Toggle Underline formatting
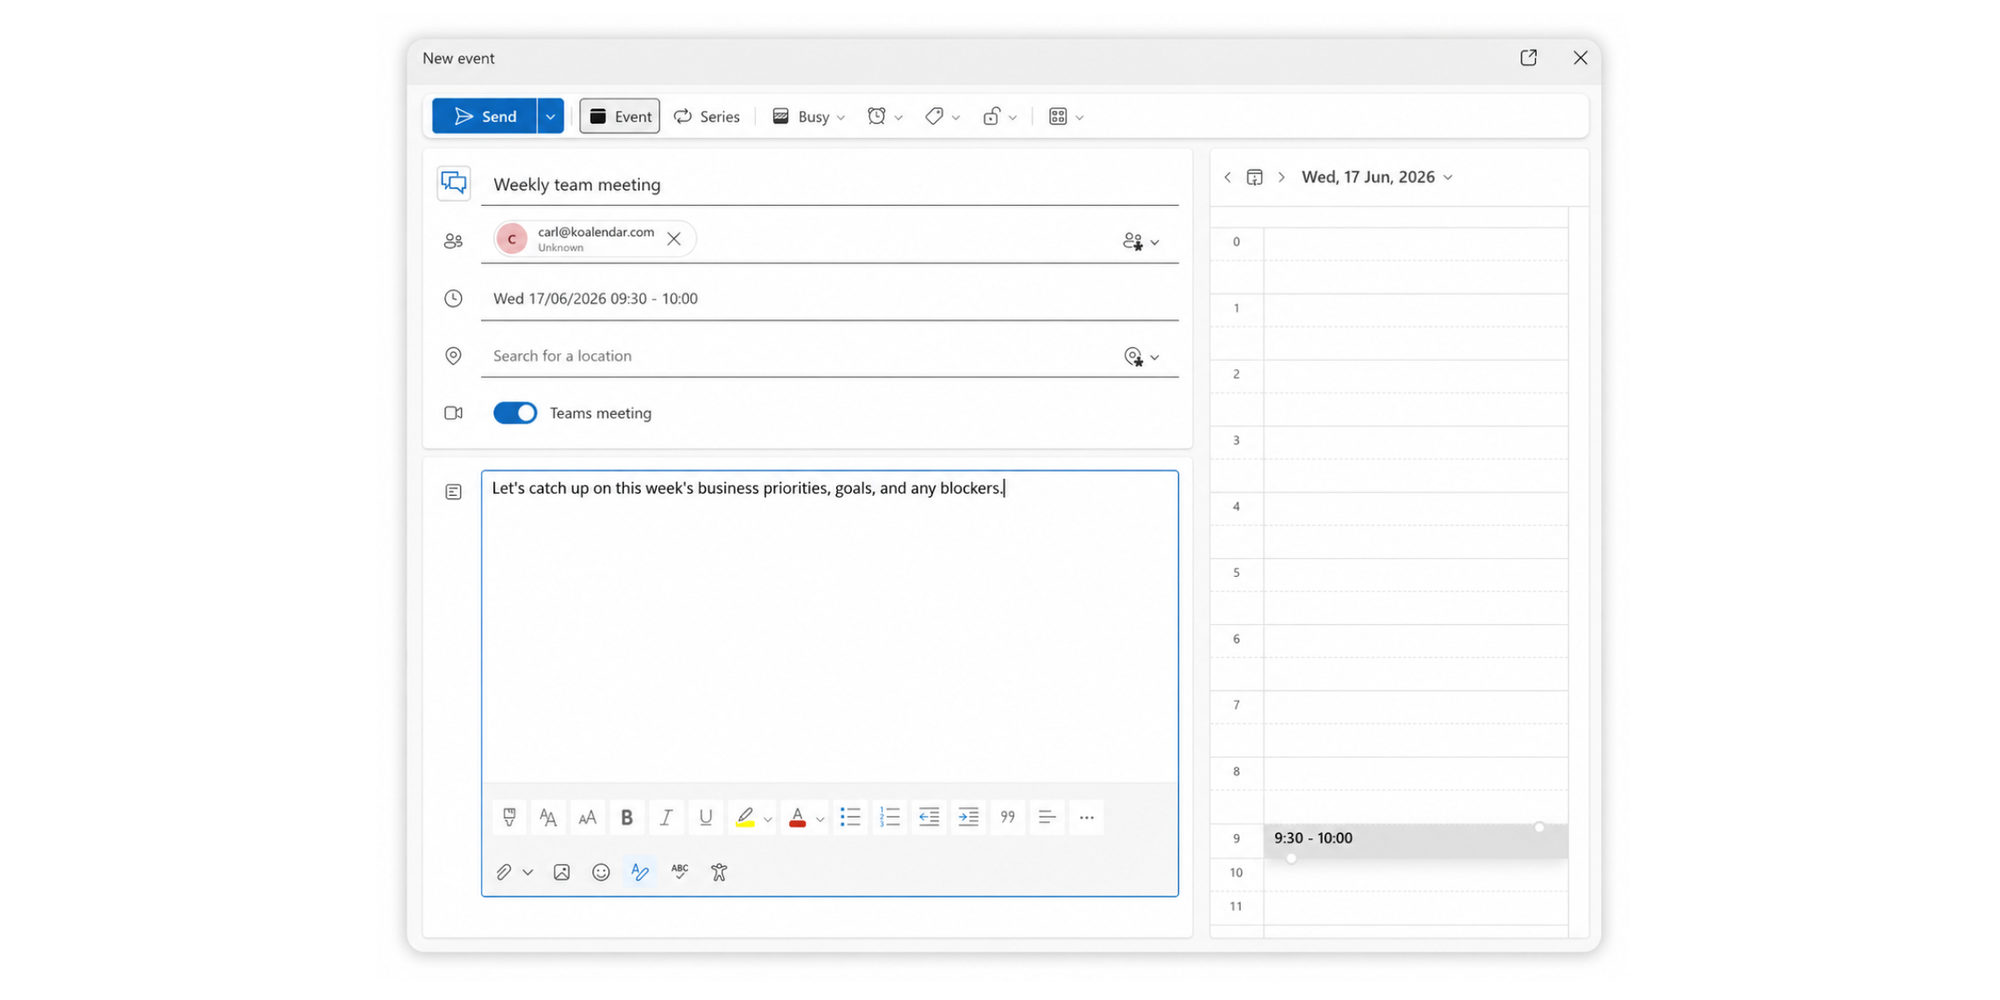This screenshot has width=2000, height=1000. [x=706, y=817]
